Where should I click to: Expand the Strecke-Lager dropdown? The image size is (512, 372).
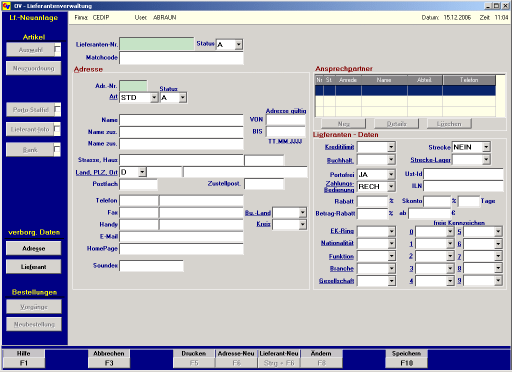486,160
